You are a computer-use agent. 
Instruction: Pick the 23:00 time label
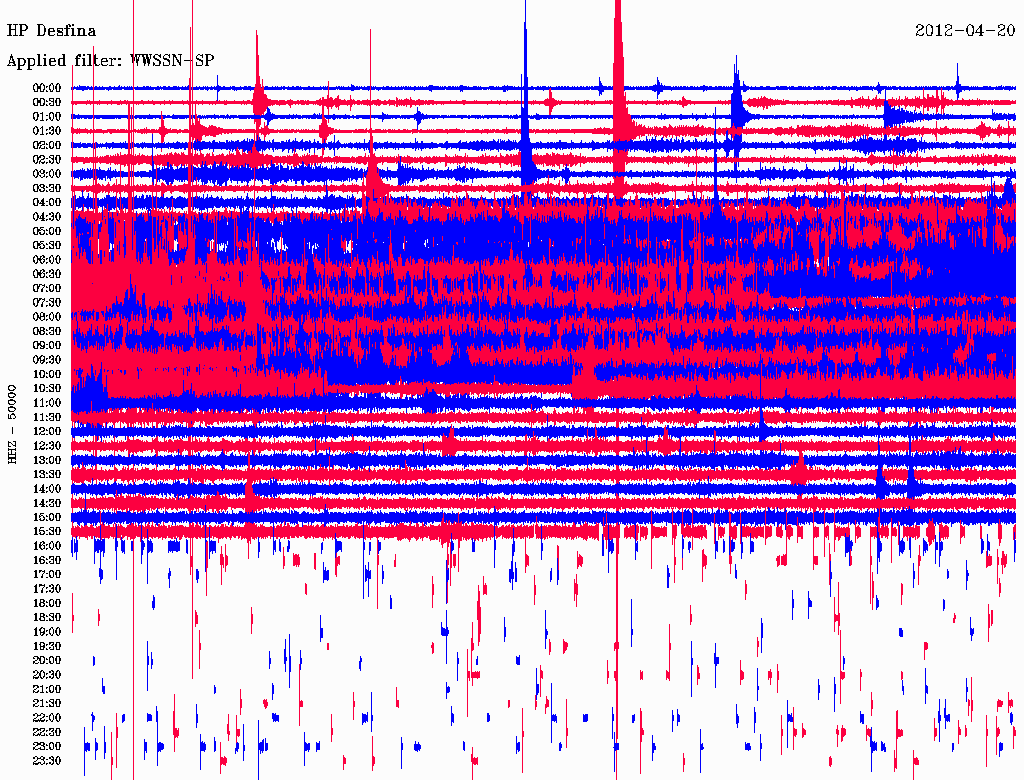(x=47, y=746)
